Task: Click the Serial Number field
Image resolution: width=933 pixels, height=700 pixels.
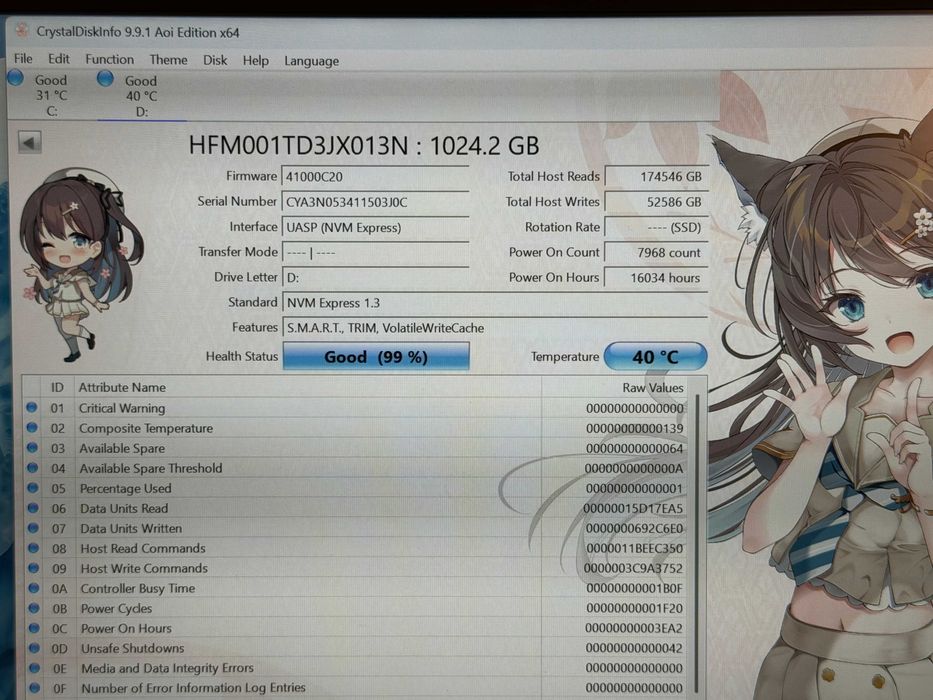Action: point(375,202)
